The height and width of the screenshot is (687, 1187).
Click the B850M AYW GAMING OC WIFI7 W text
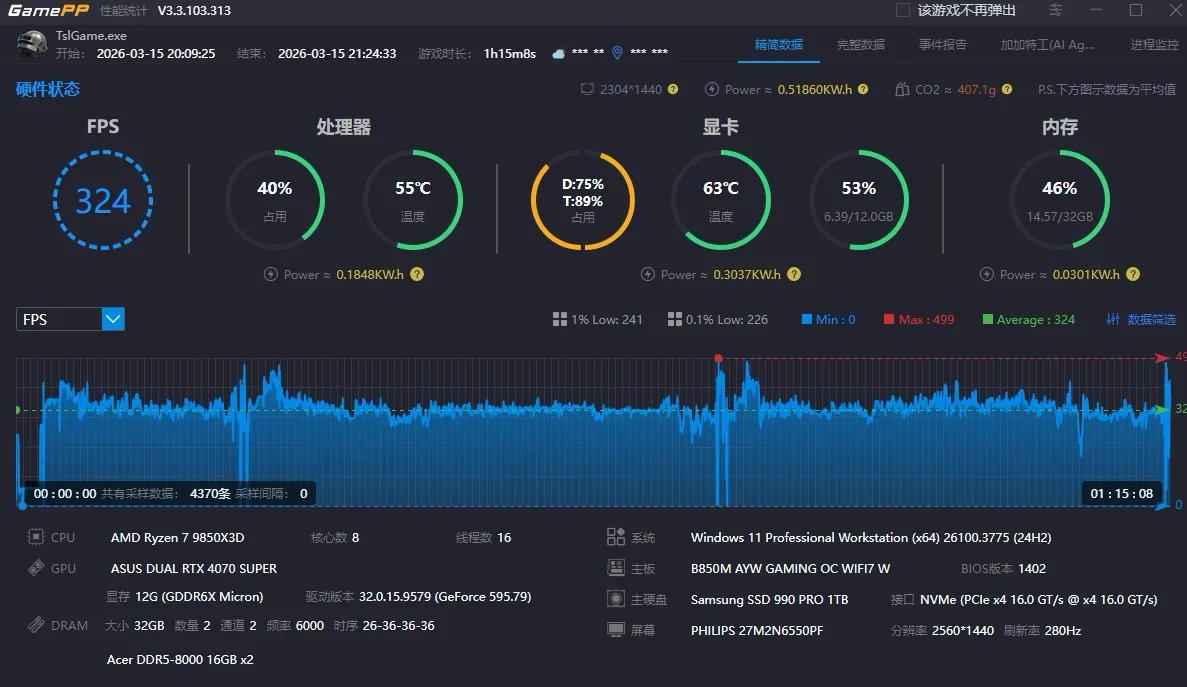click(790, 568)
